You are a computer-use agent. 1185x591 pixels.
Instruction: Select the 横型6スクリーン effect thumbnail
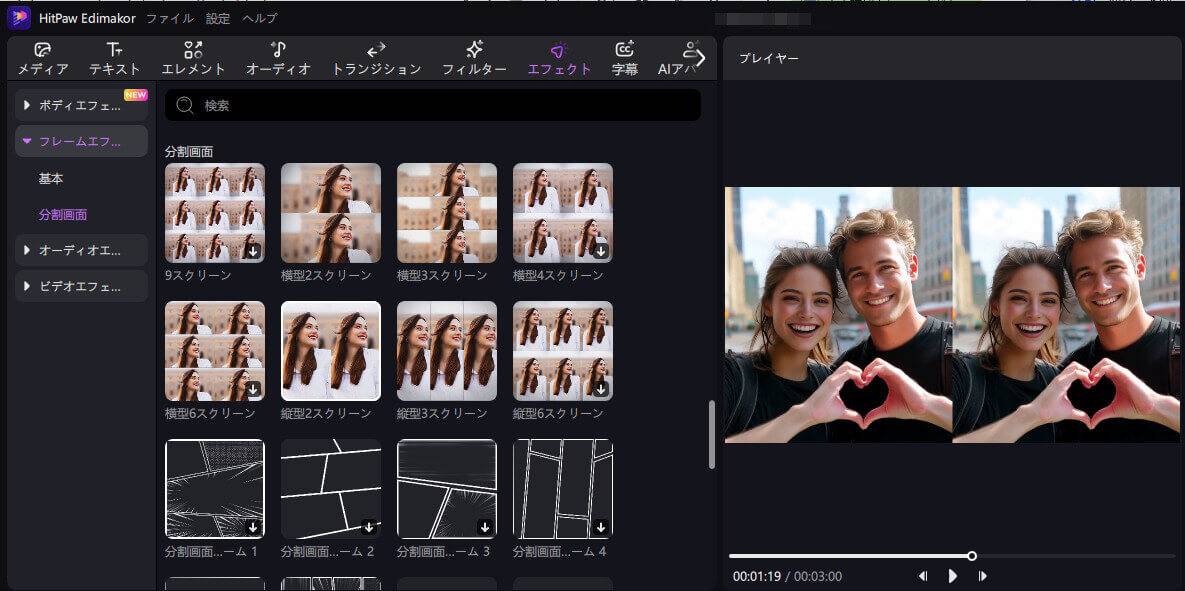pyautogui.click(x=215, y=351)
